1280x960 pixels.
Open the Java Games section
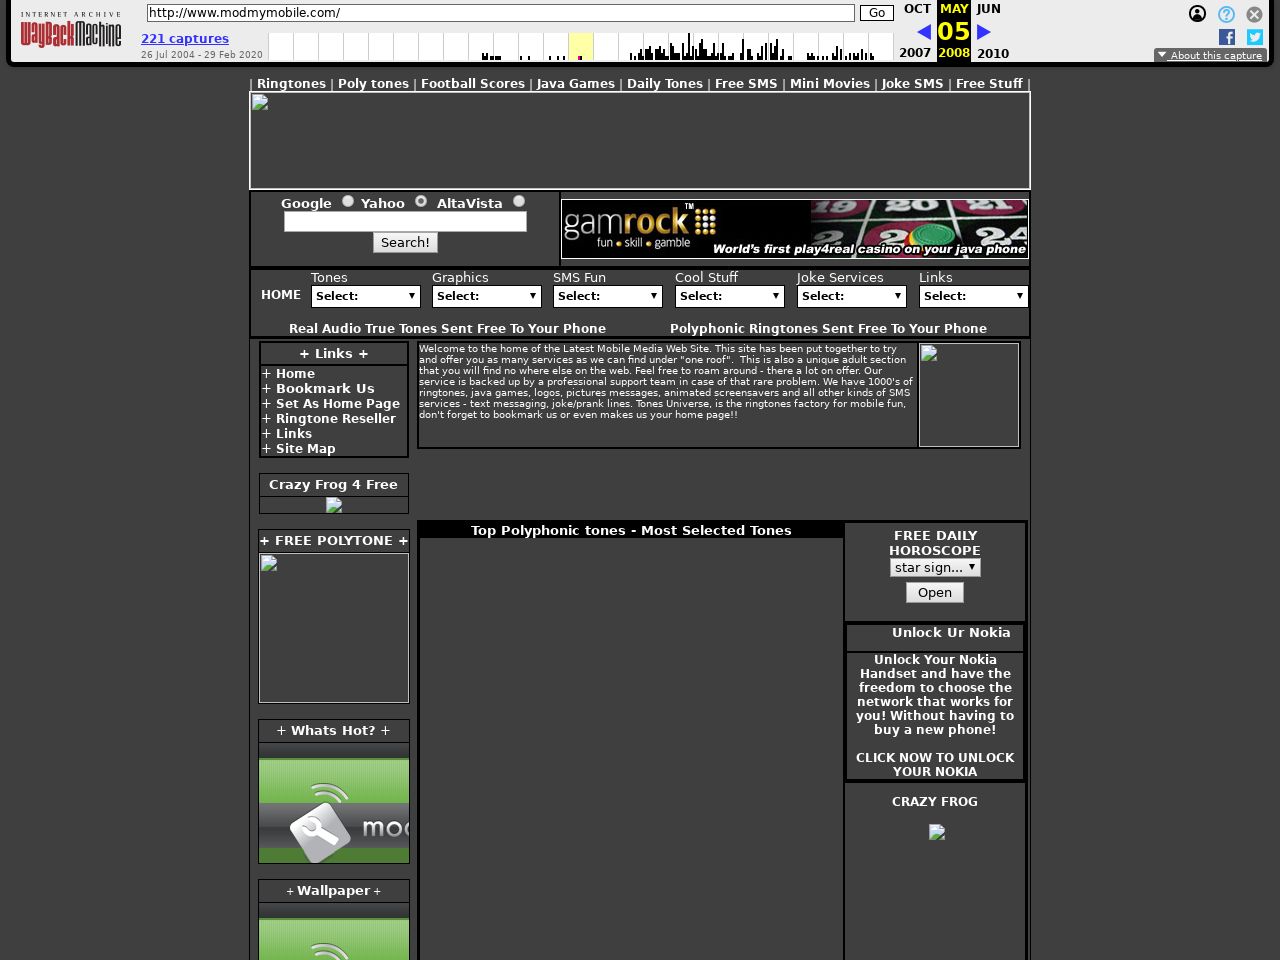[575, 83]
